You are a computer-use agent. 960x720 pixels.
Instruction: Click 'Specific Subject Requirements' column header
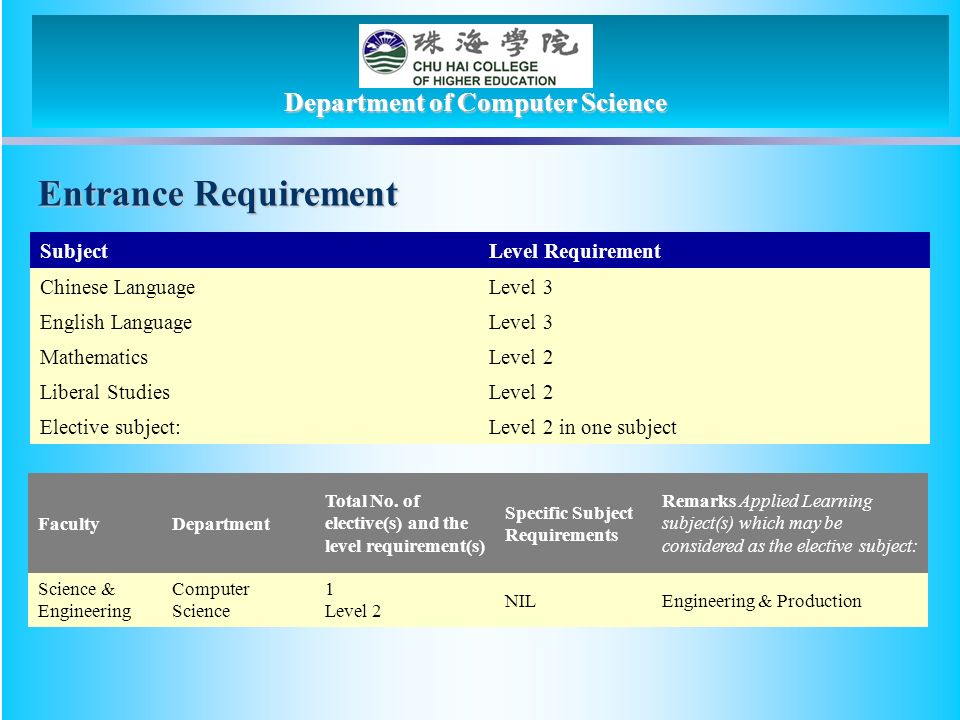[569, 523]
